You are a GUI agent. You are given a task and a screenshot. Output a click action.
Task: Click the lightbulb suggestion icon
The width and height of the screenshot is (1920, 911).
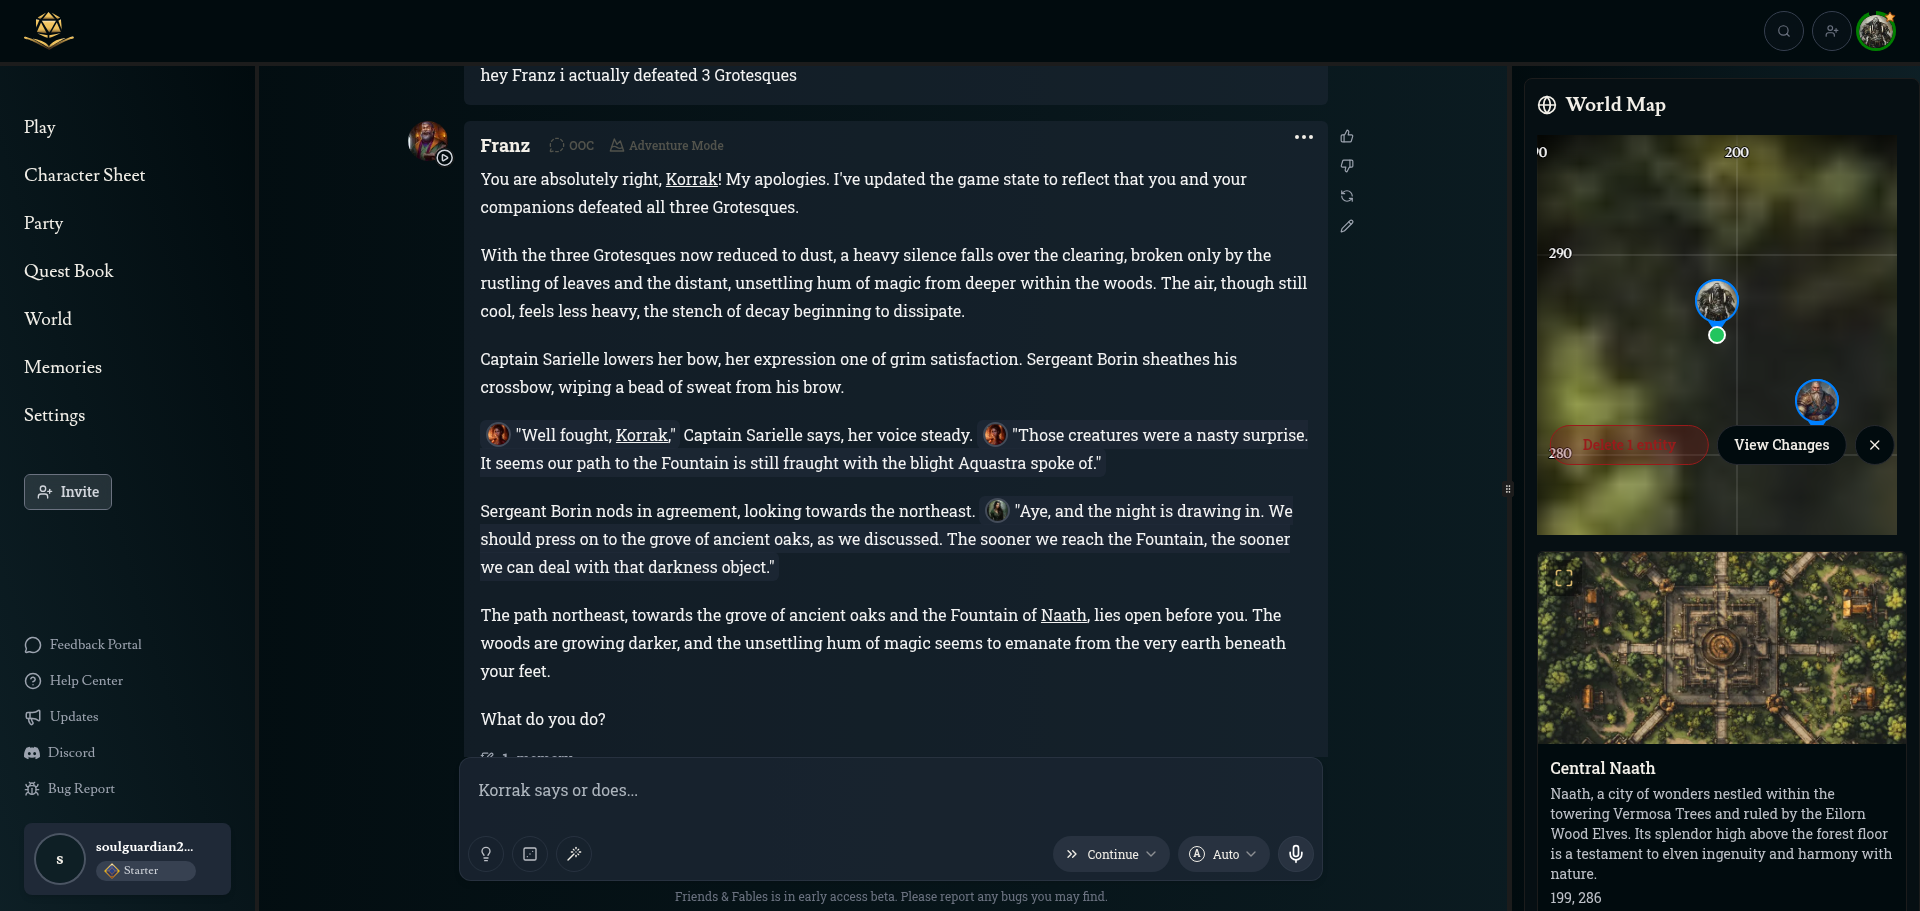coord(486,854)
